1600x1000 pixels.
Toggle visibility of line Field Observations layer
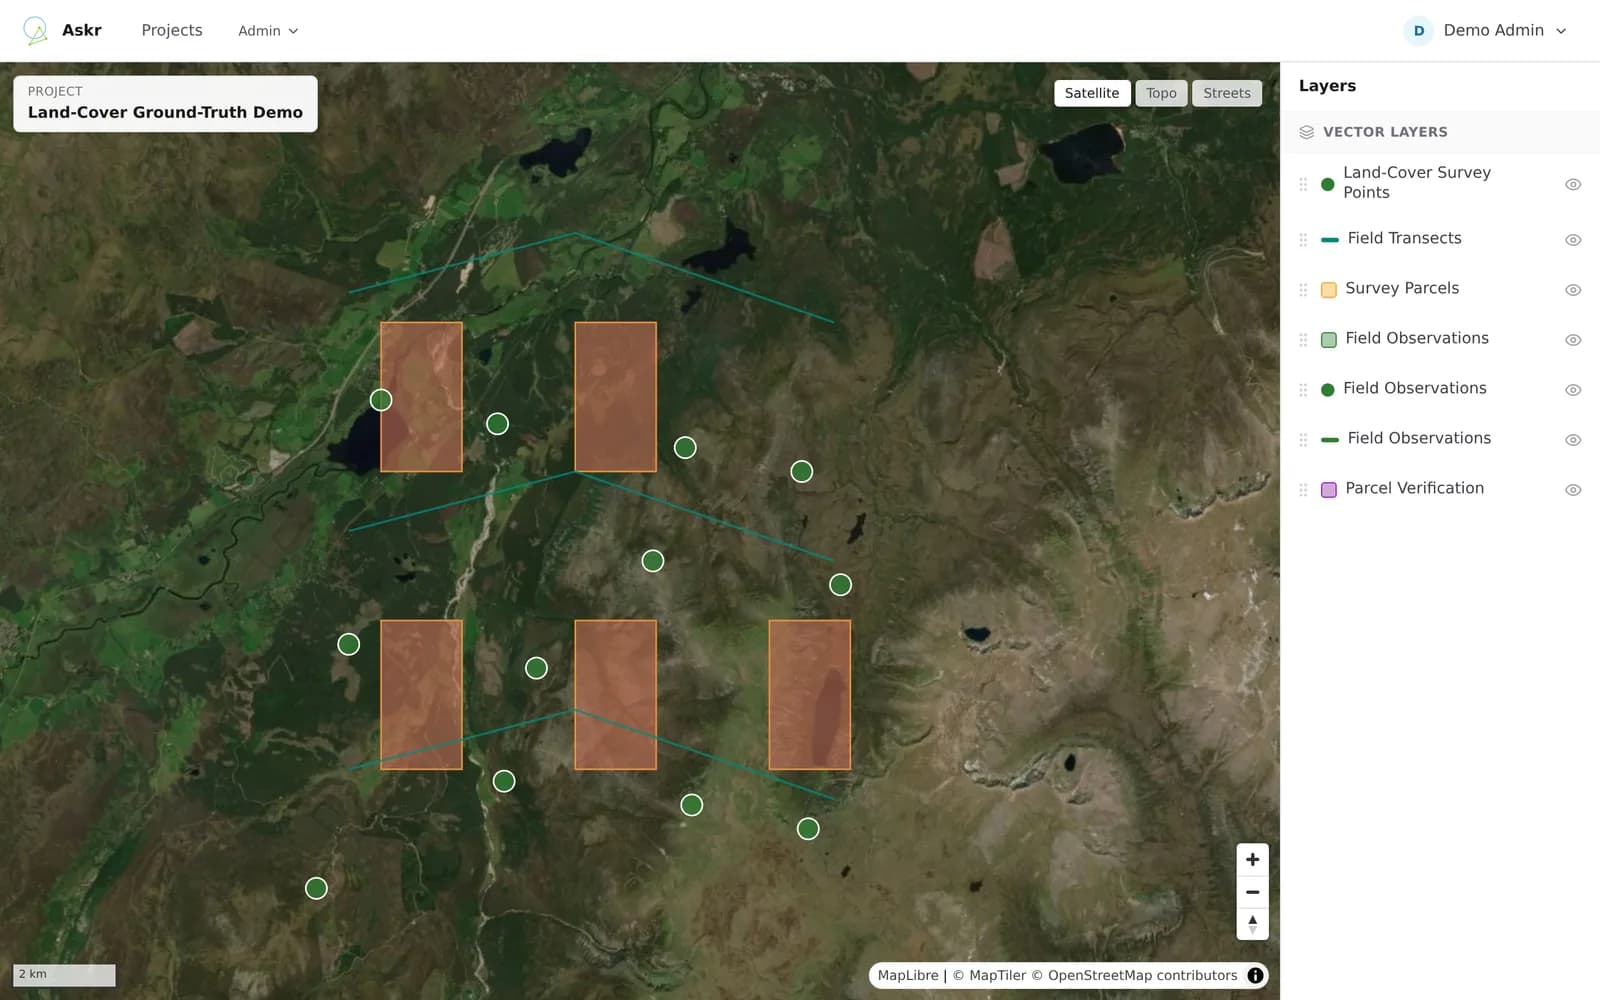(1573, 440)
